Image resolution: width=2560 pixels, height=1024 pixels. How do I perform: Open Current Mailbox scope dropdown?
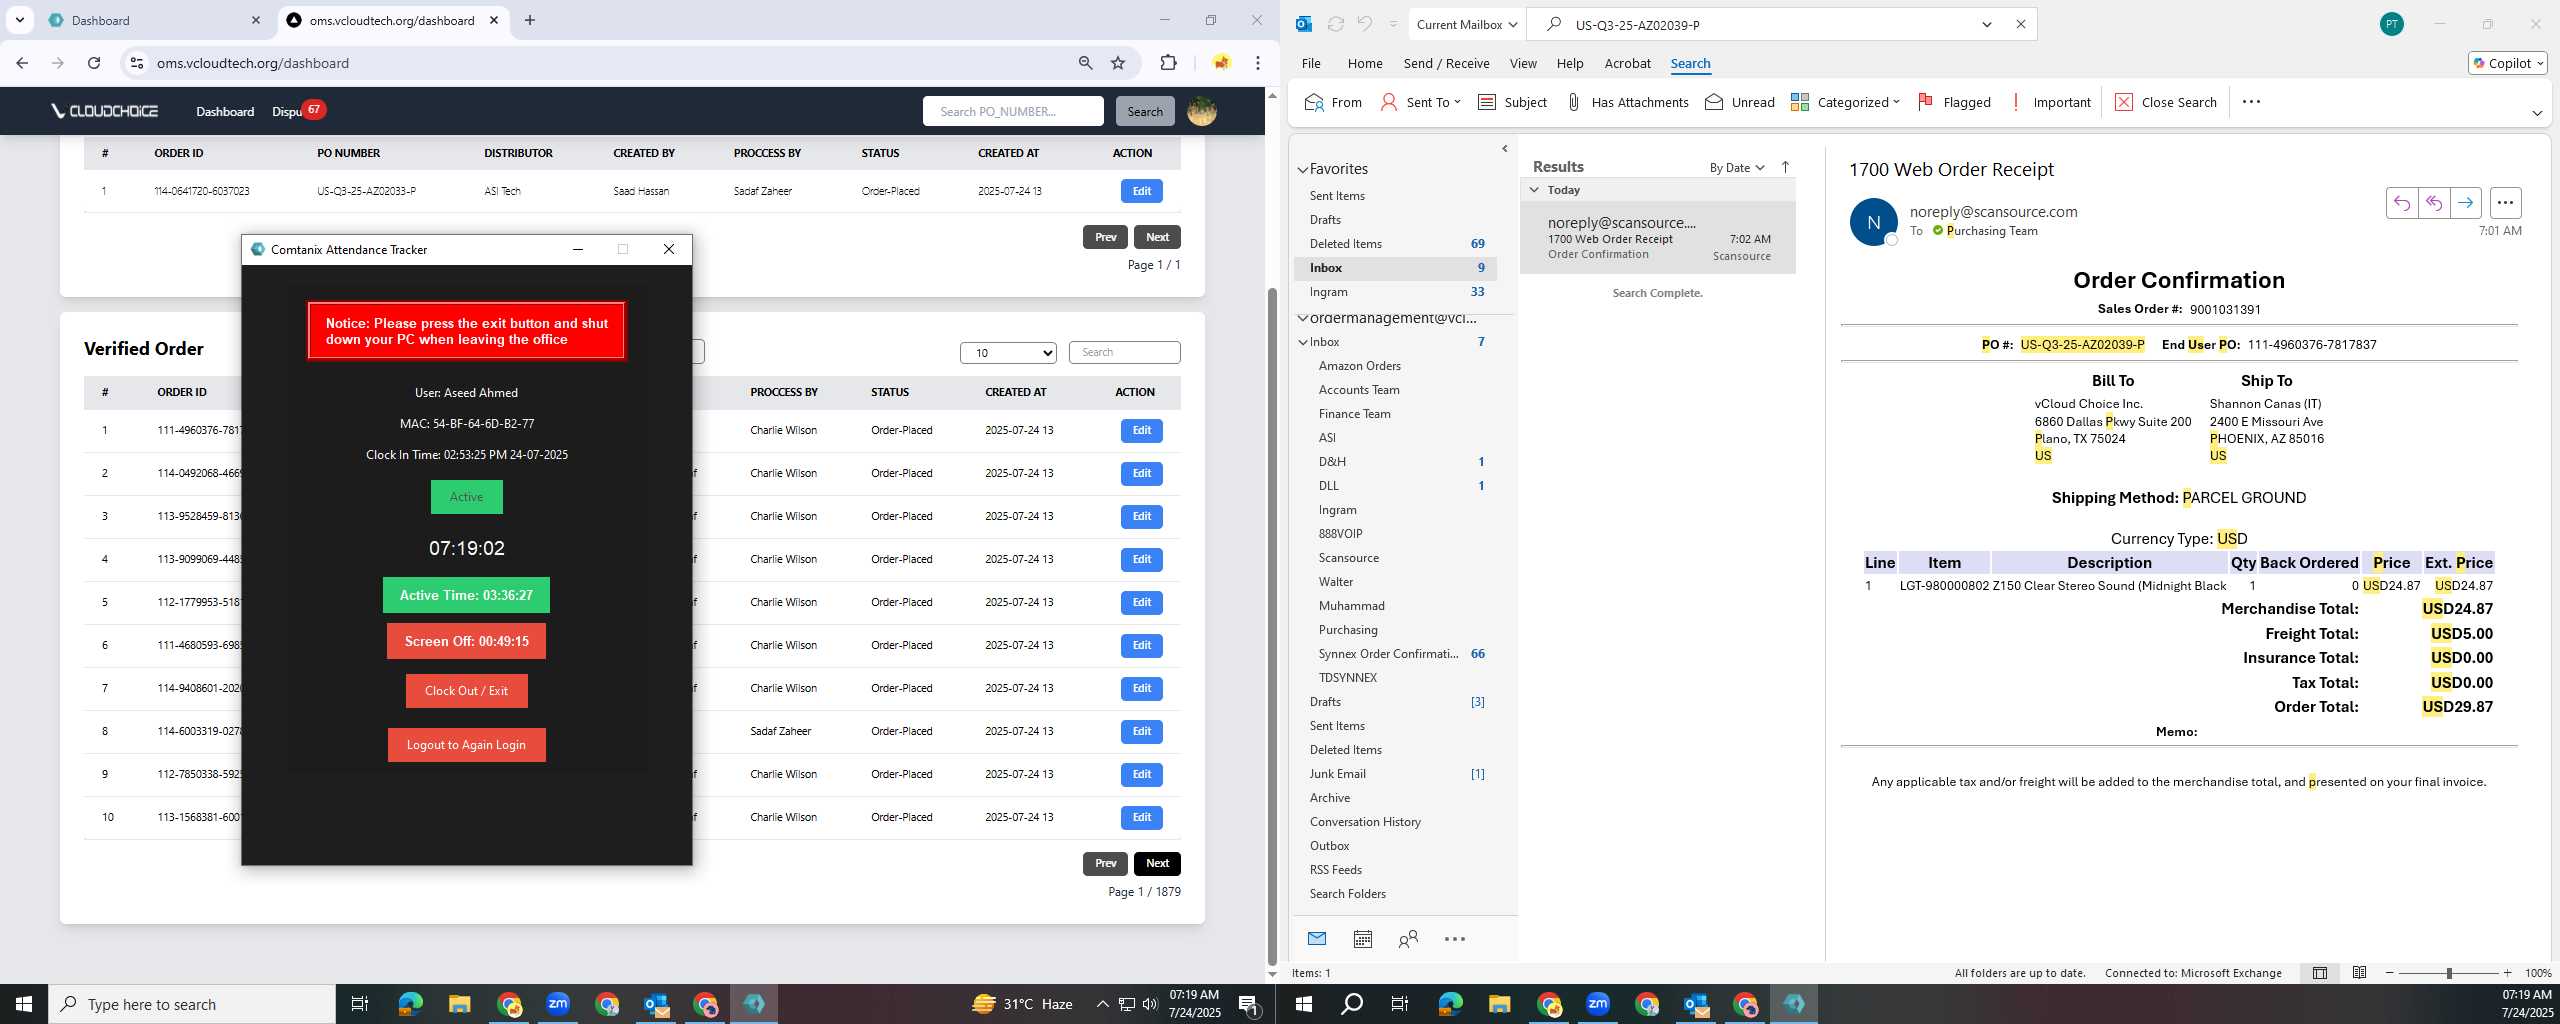tap(1467, 24)
